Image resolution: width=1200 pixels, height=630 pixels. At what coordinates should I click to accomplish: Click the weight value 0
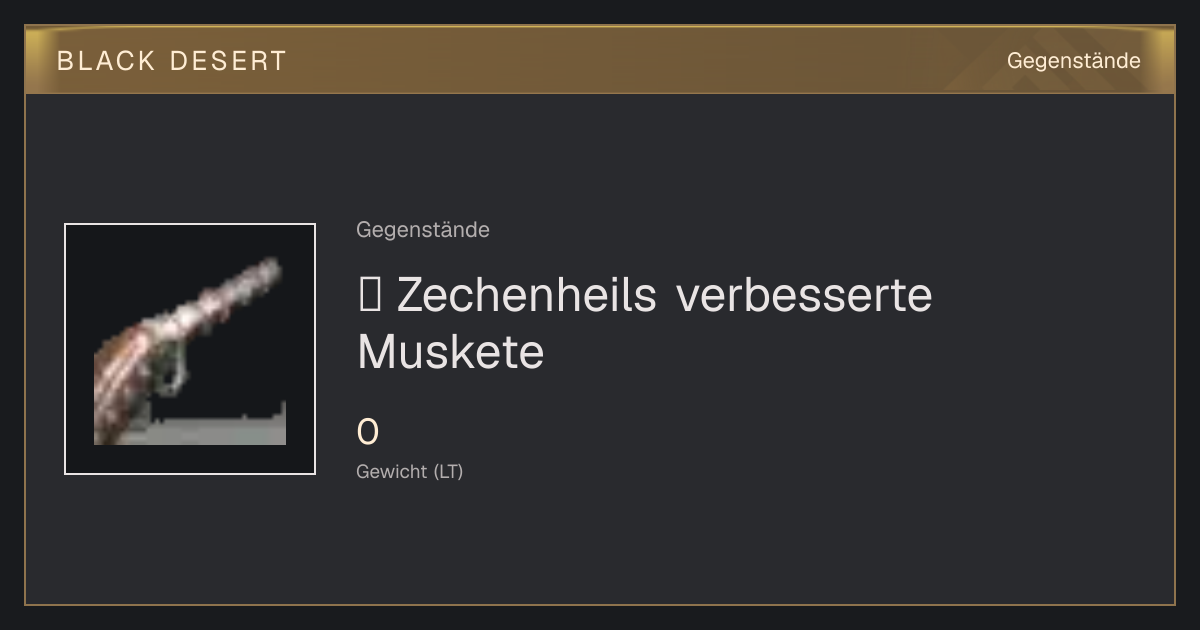(x=368, y=432)
